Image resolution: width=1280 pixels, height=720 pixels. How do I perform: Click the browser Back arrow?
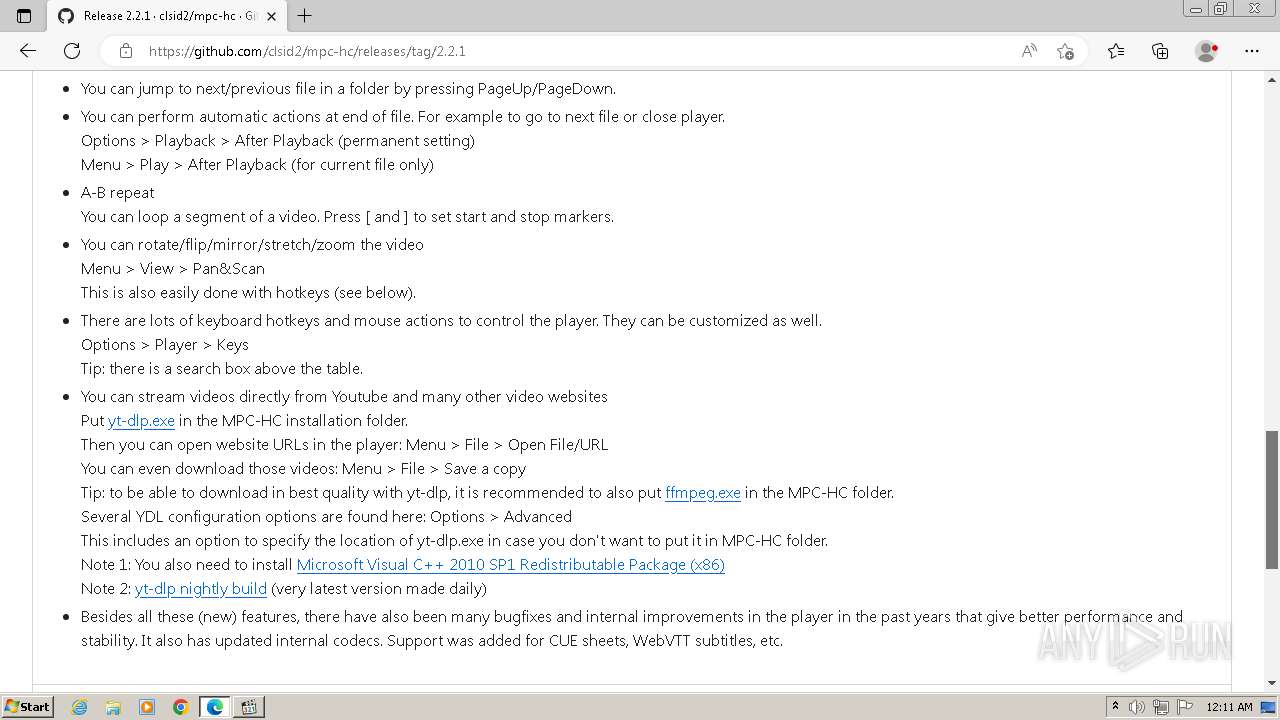click(x=27, y=51)
